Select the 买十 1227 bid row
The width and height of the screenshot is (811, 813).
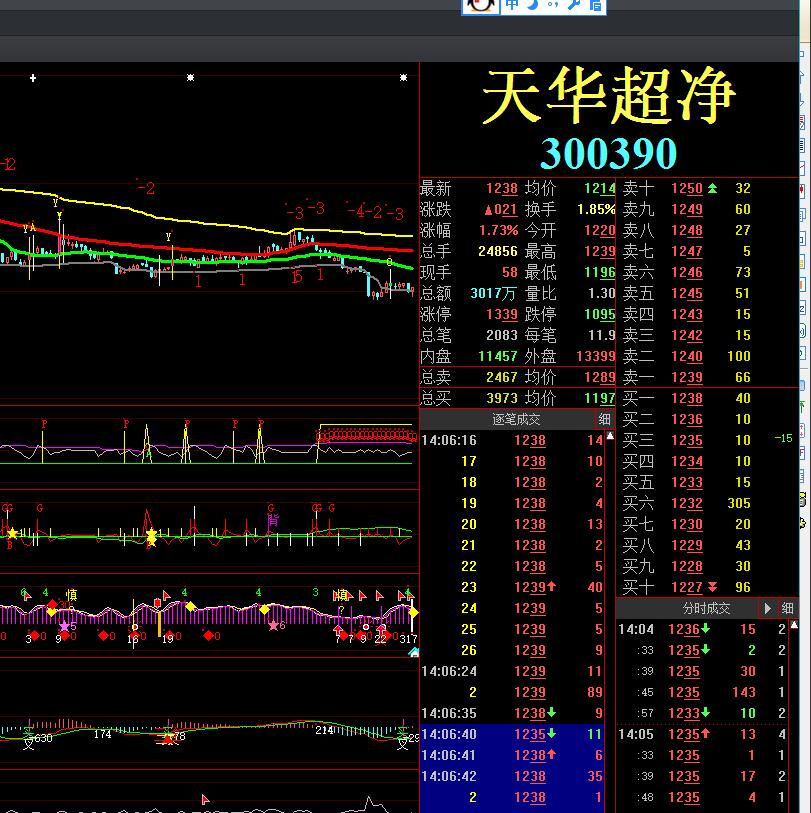(707, 587)
